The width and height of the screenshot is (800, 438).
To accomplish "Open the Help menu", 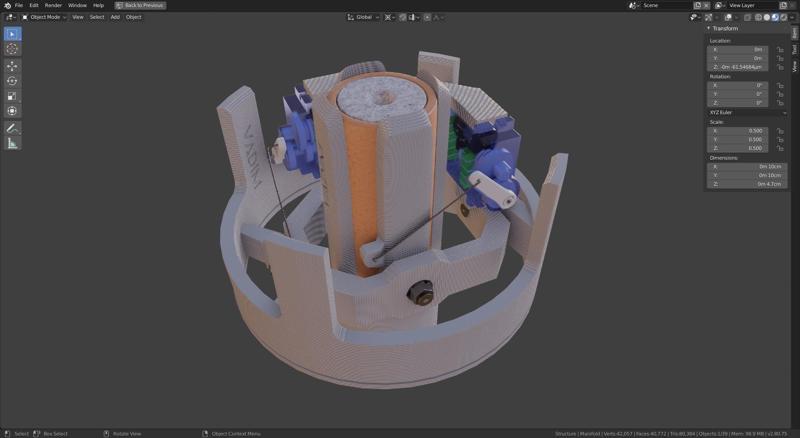I will coord(98,5).
